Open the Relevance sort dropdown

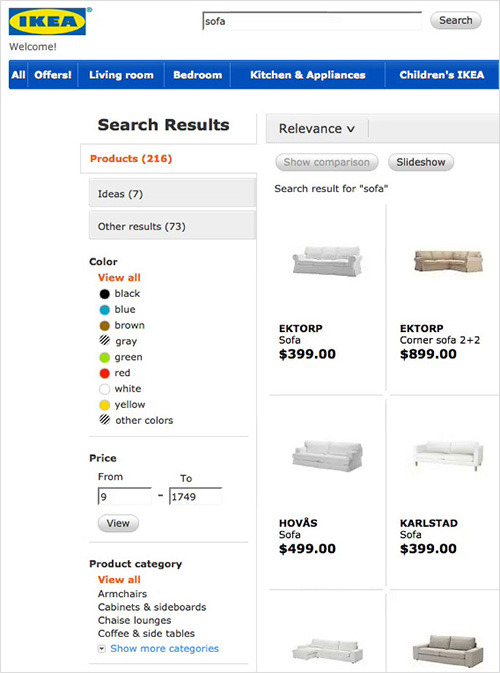coord(317,129)
